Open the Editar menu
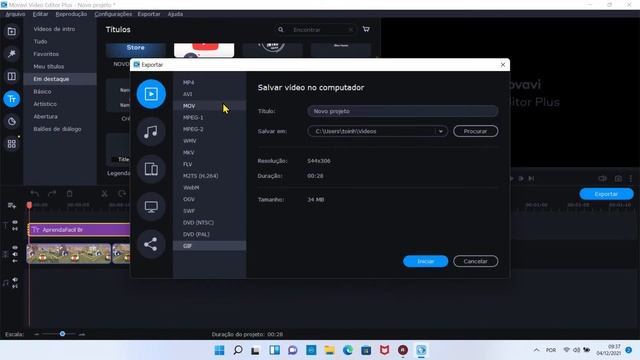Image resolution: width=640 pixels, height=360 pixels. pyautogui.click(x=40, y=14)
